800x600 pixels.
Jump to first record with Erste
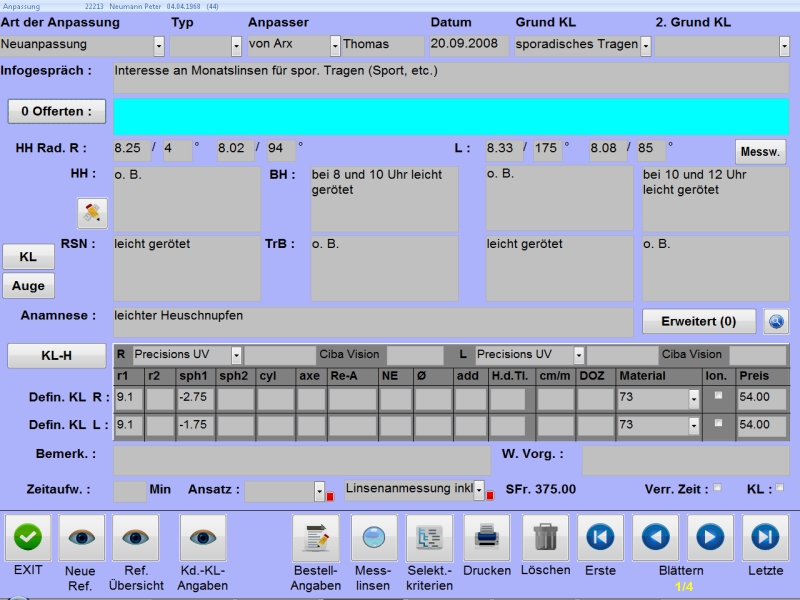[601, 537]
